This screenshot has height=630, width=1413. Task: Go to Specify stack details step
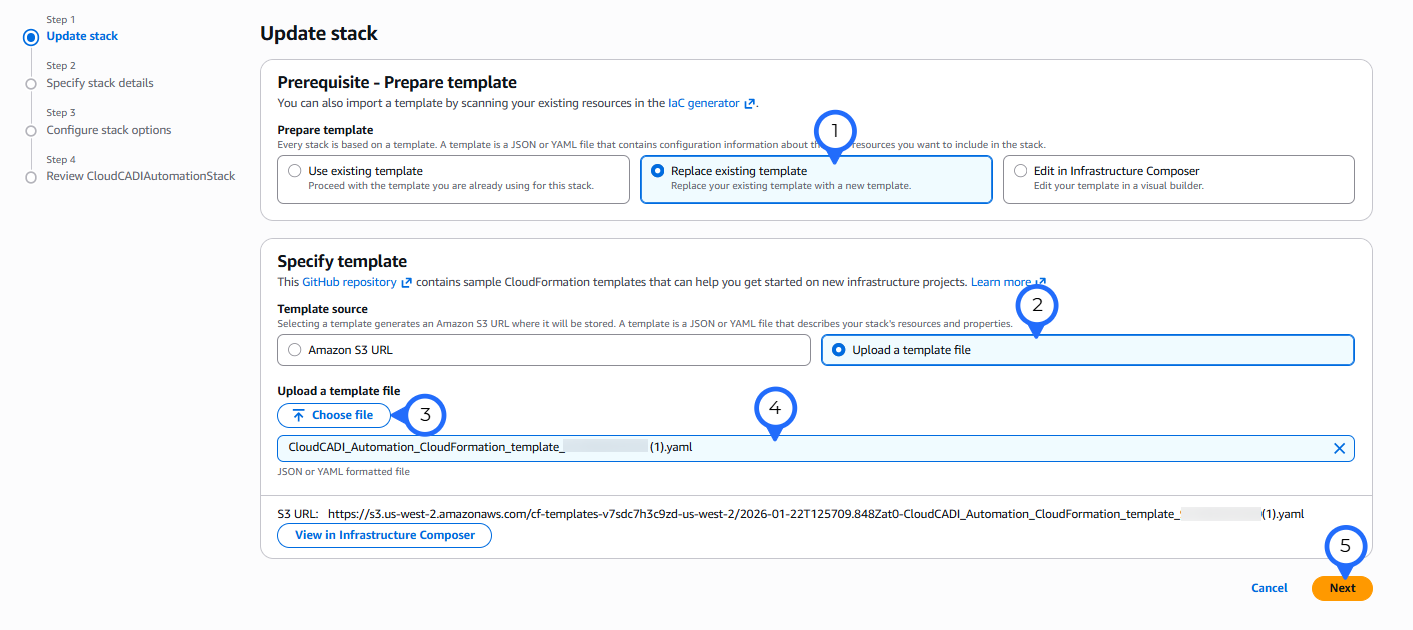tap(100, 83)
